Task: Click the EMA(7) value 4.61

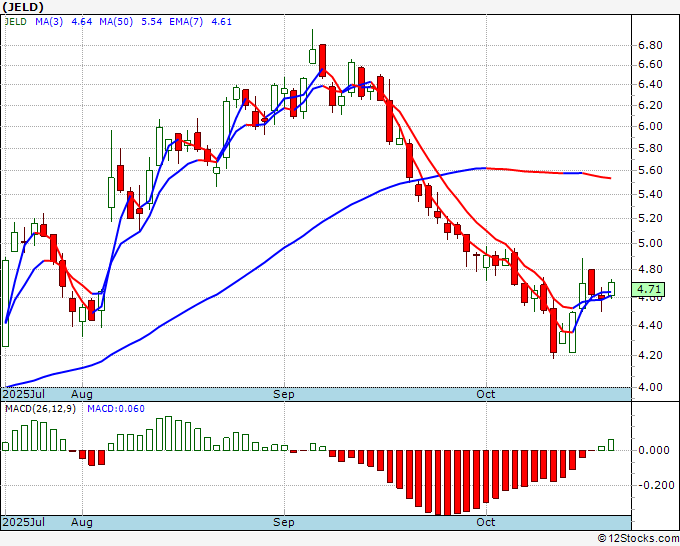Action: 222,22
